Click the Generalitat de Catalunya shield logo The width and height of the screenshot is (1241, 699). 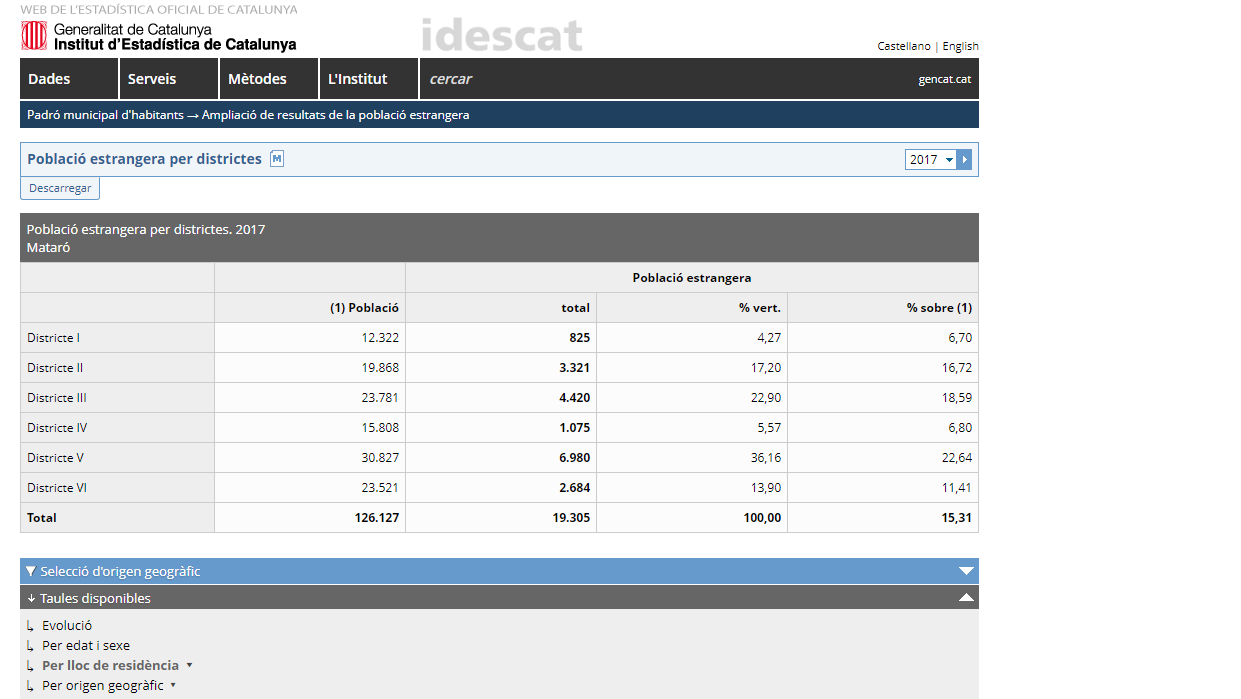coord(34,37)
